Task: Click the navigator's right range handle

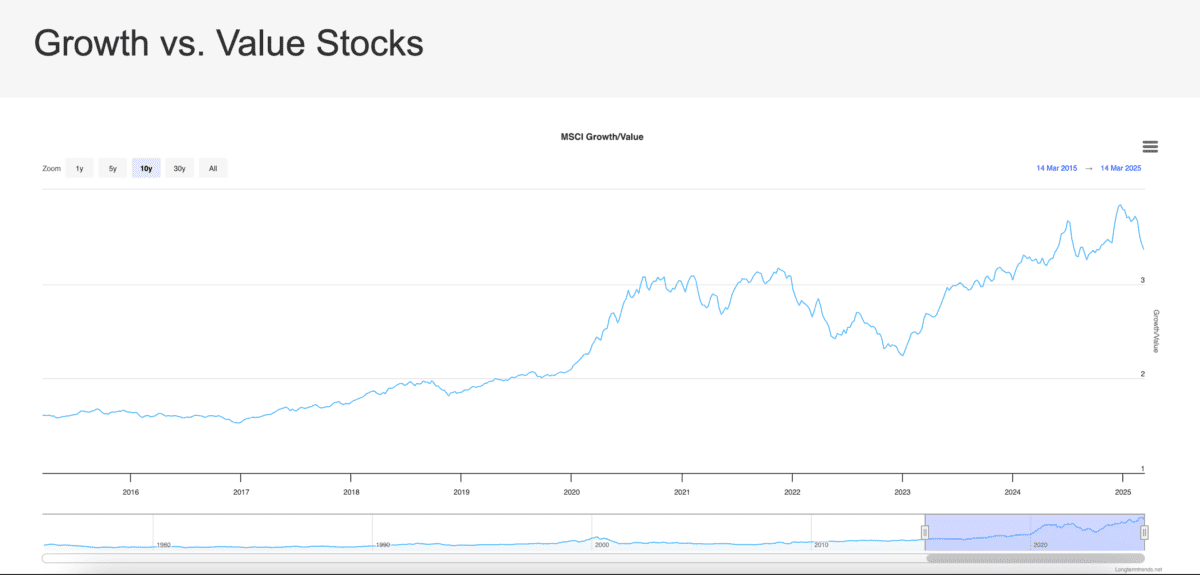Action: pyautogui.click(x=1144, y=532)
